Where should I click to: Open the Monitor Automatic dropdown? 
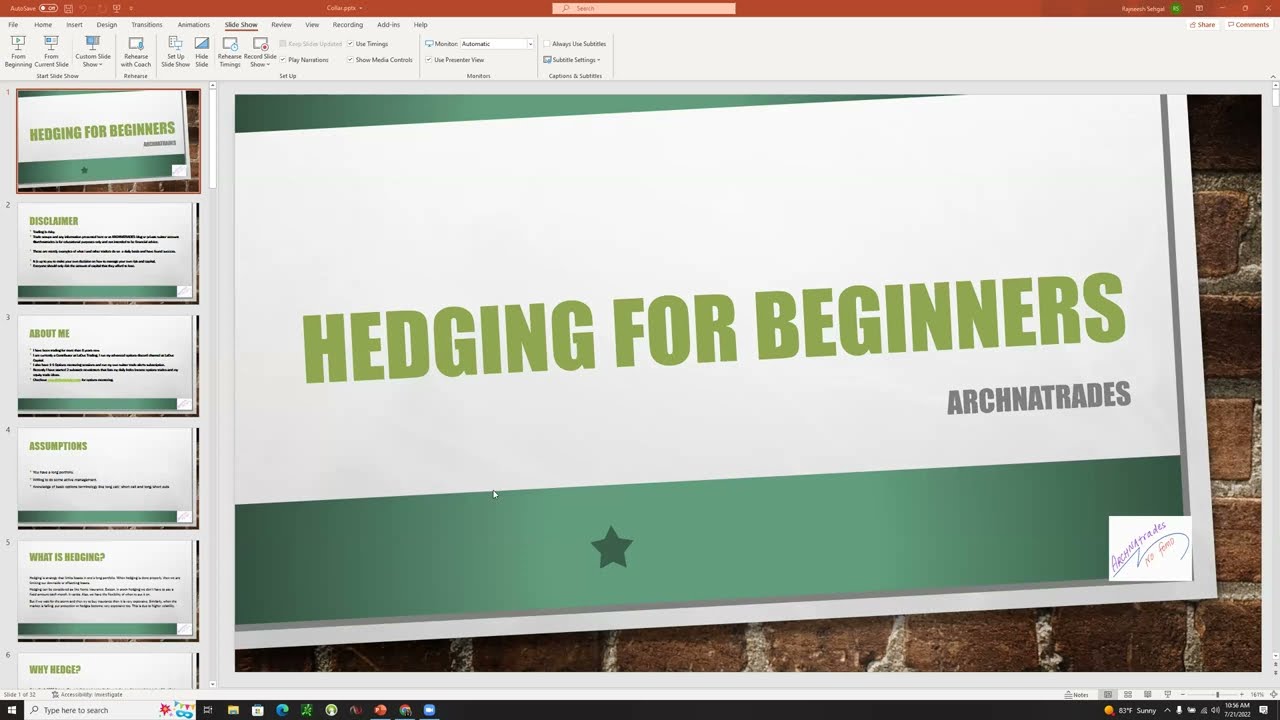[497, 44]
